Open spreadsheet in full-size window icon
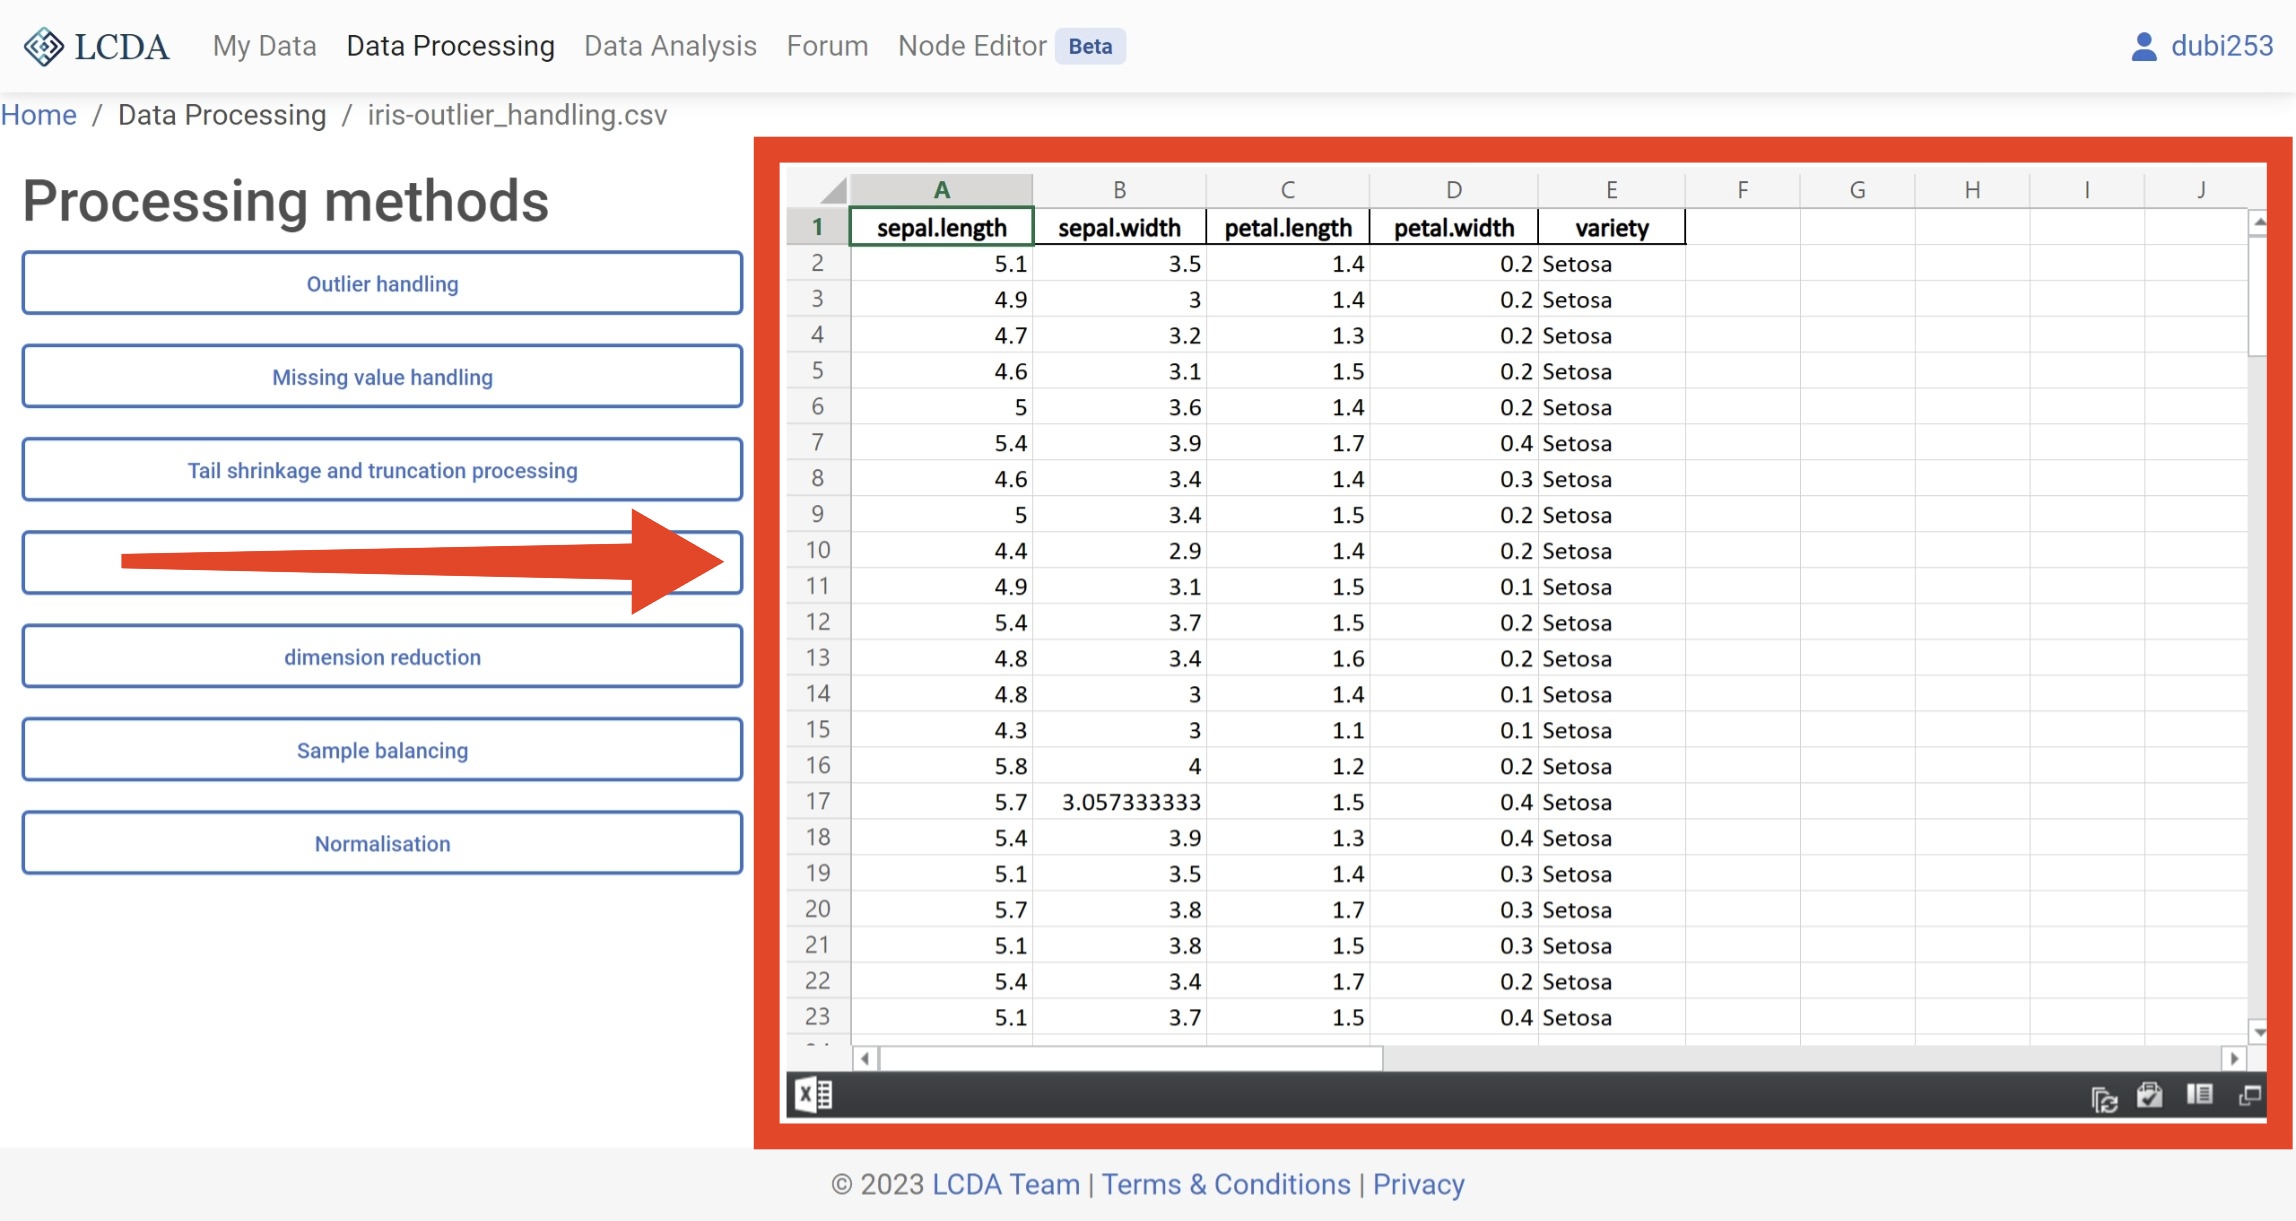Viewport: 2296px width, 1221px height. (x=2249, y=1096)
